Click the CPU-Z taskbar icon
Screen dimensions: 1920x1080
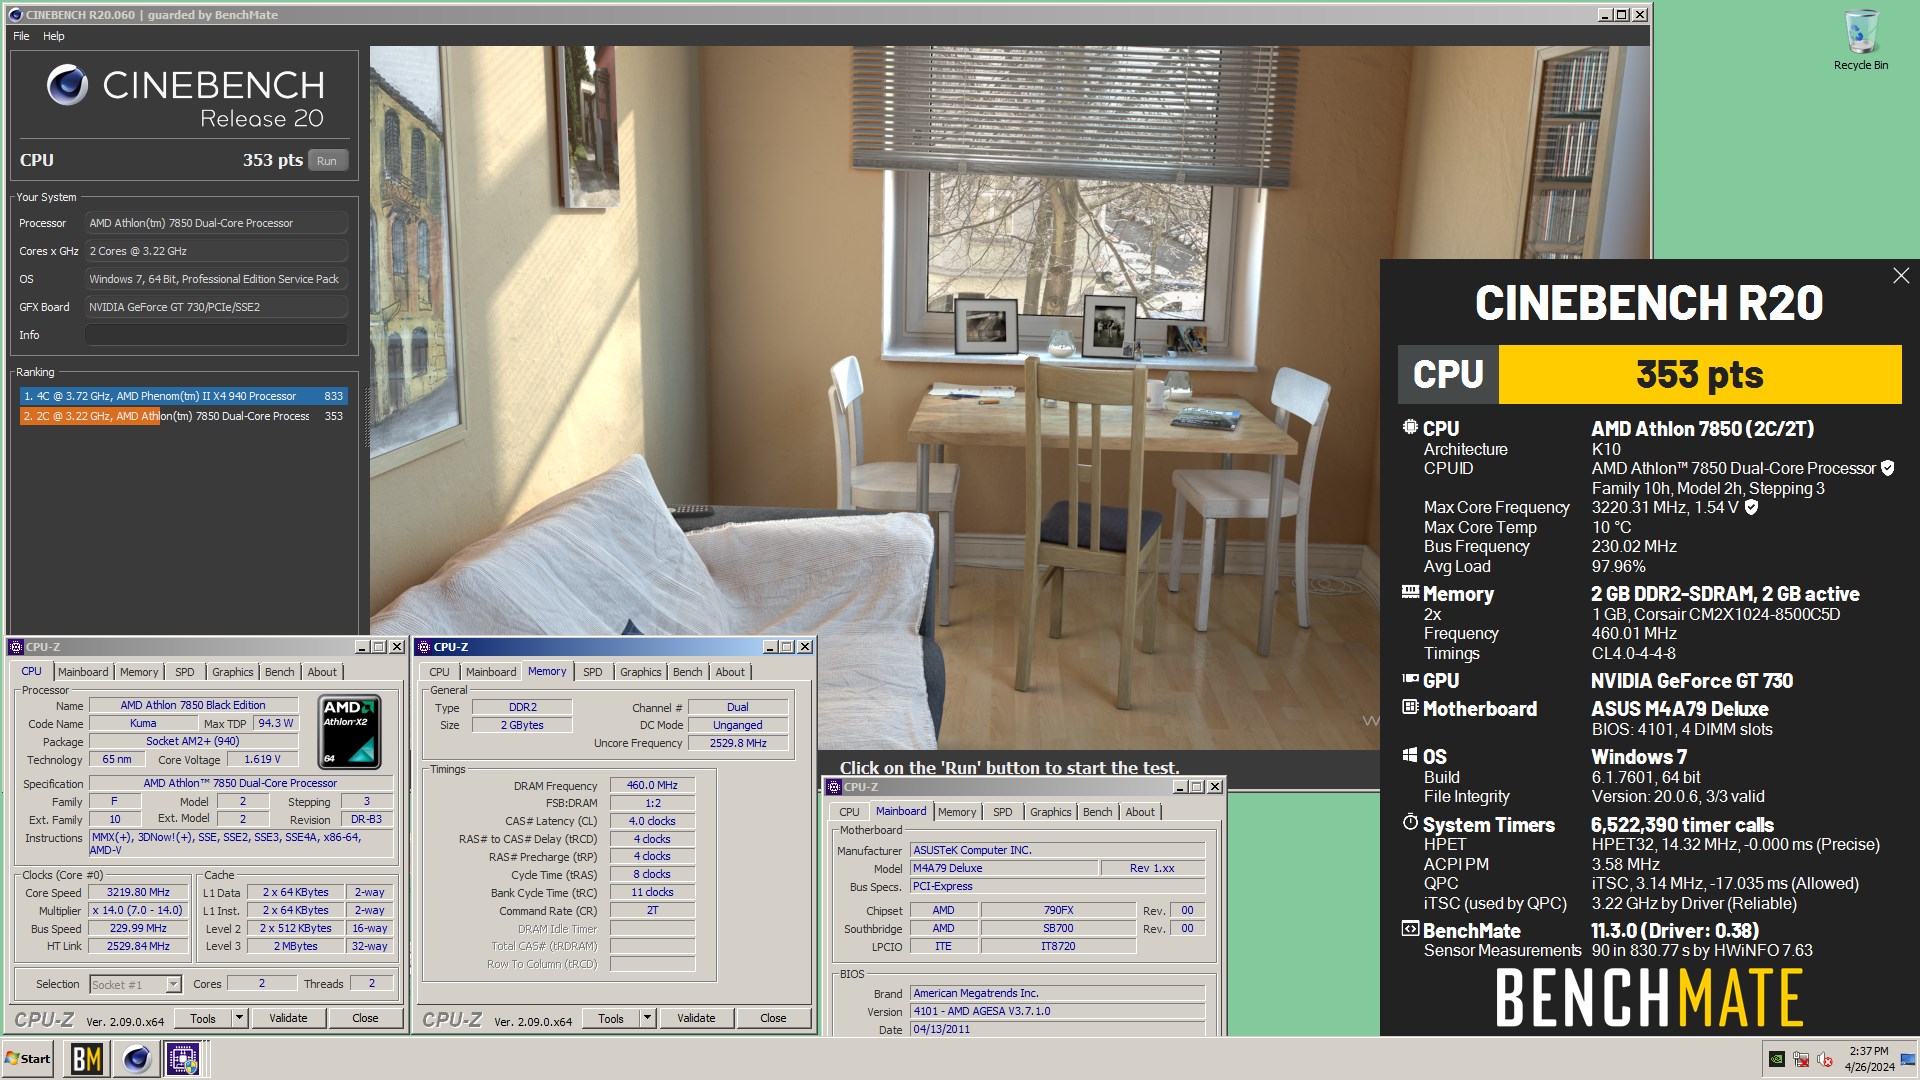point(183,1058)
